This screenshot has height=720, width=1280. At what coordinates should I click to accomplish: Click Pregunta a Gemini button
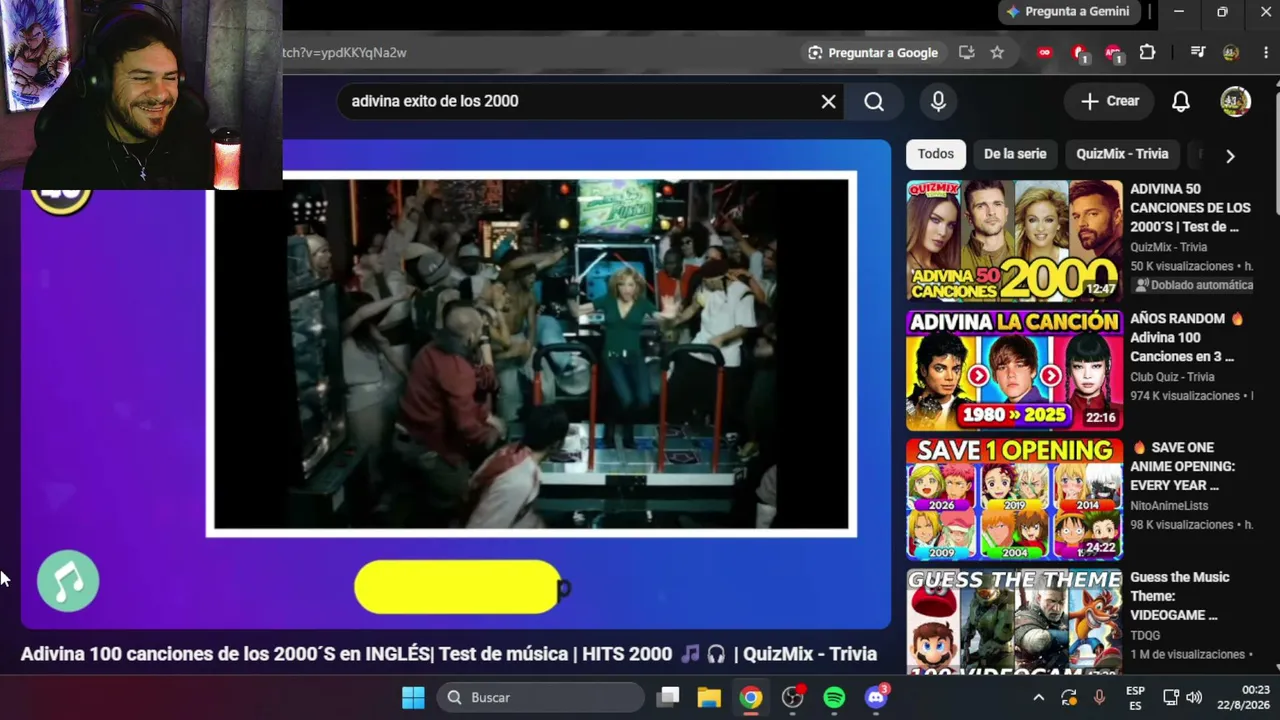pos(1068,12)
